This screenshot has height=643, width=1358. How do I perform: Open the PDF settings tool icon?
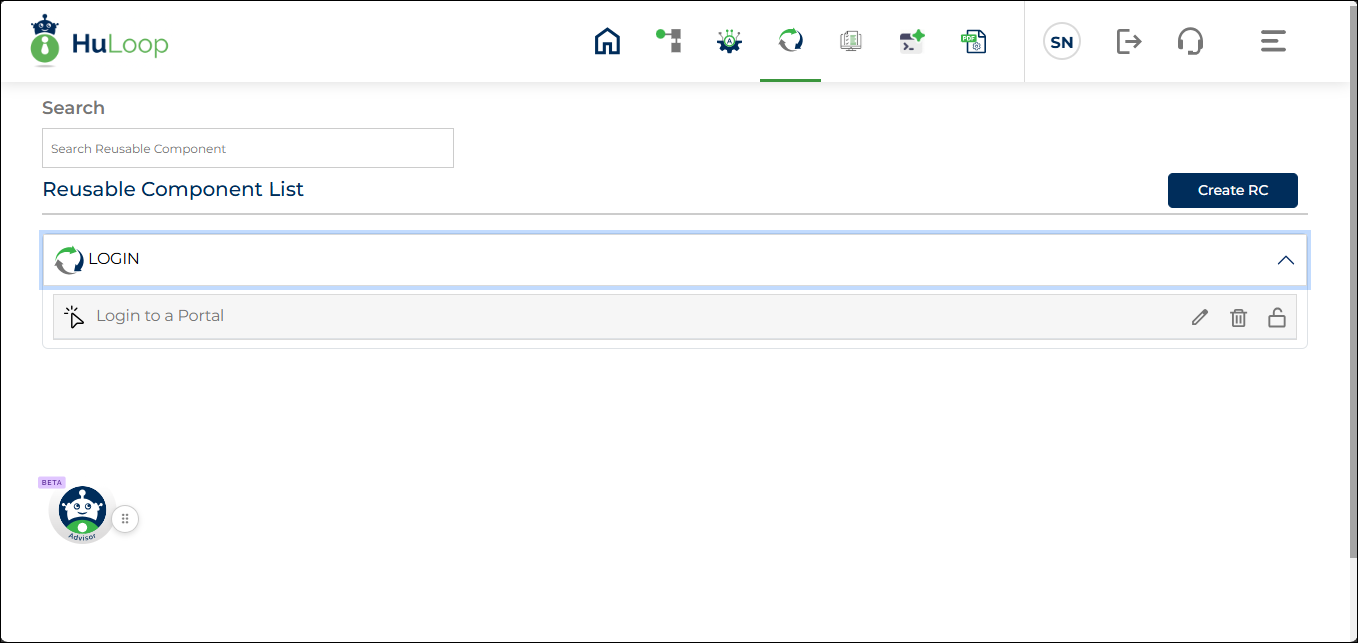(x=973, y=41)
